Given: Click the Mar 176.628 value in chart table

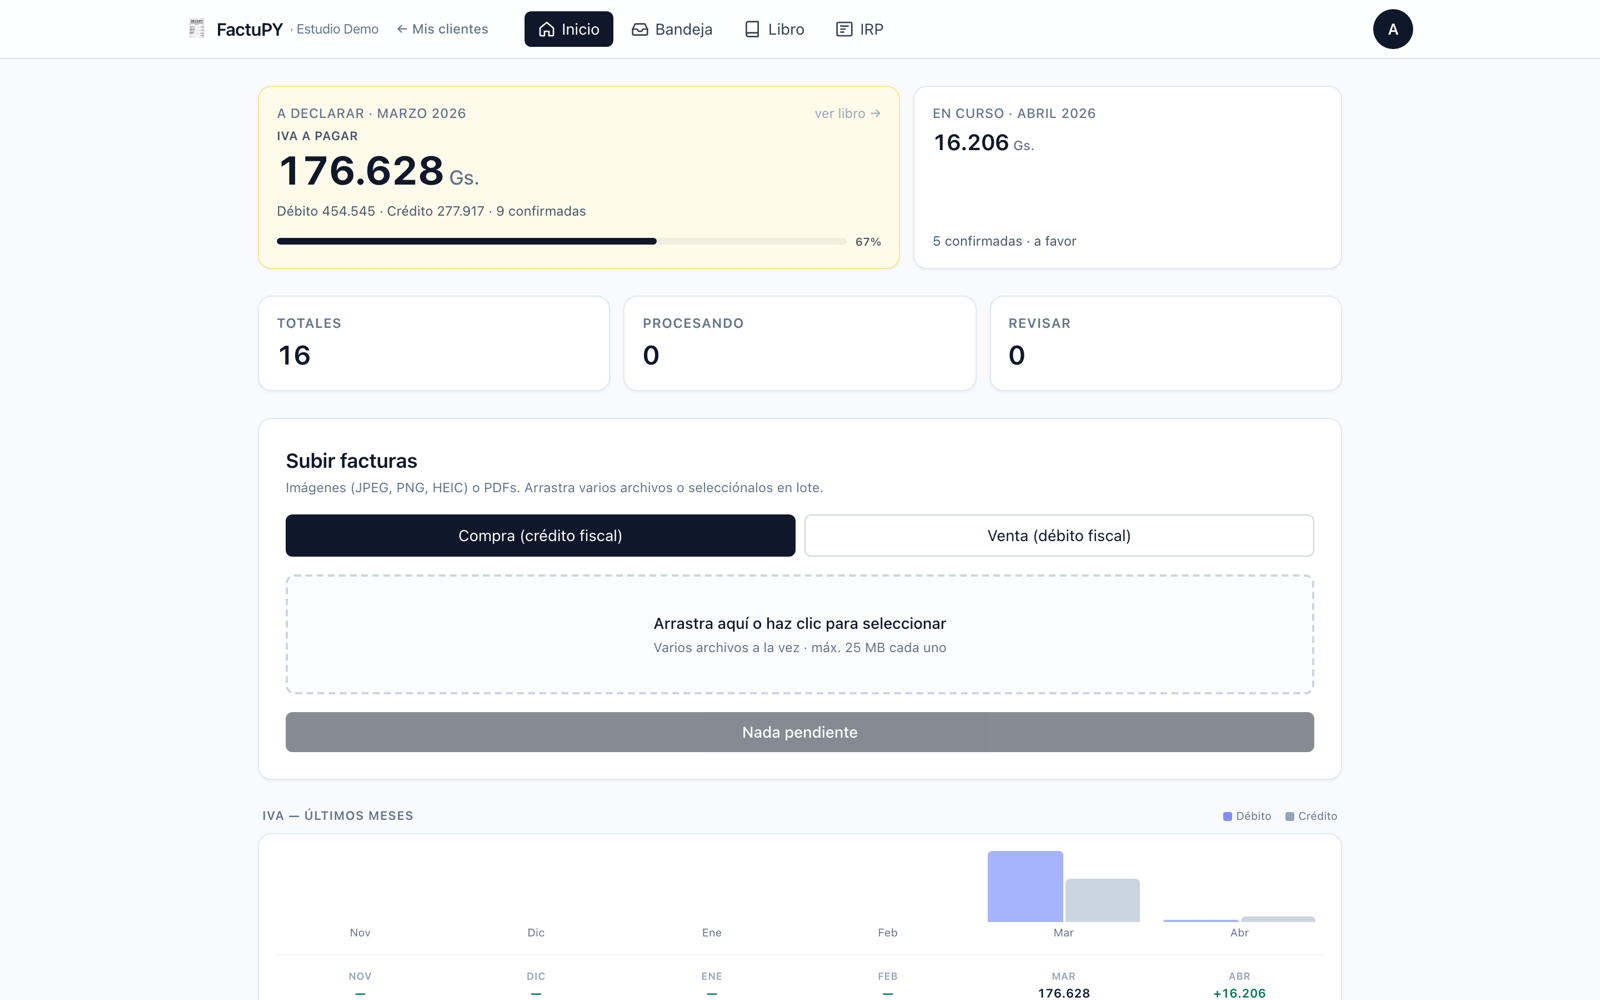Looking at the screenshot, I should tap(1063, 993).
